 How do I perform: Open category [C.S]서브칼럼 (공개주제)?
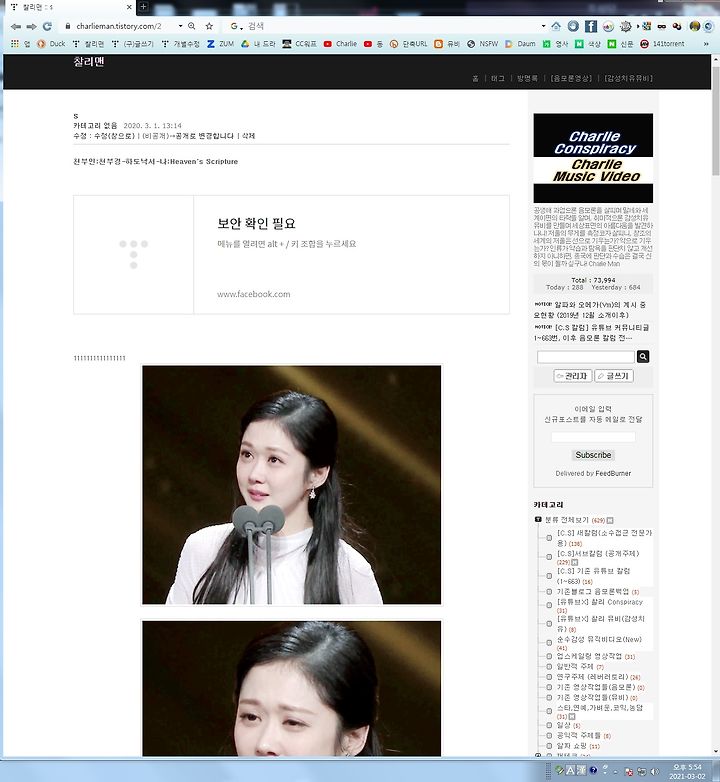point(597,557)
